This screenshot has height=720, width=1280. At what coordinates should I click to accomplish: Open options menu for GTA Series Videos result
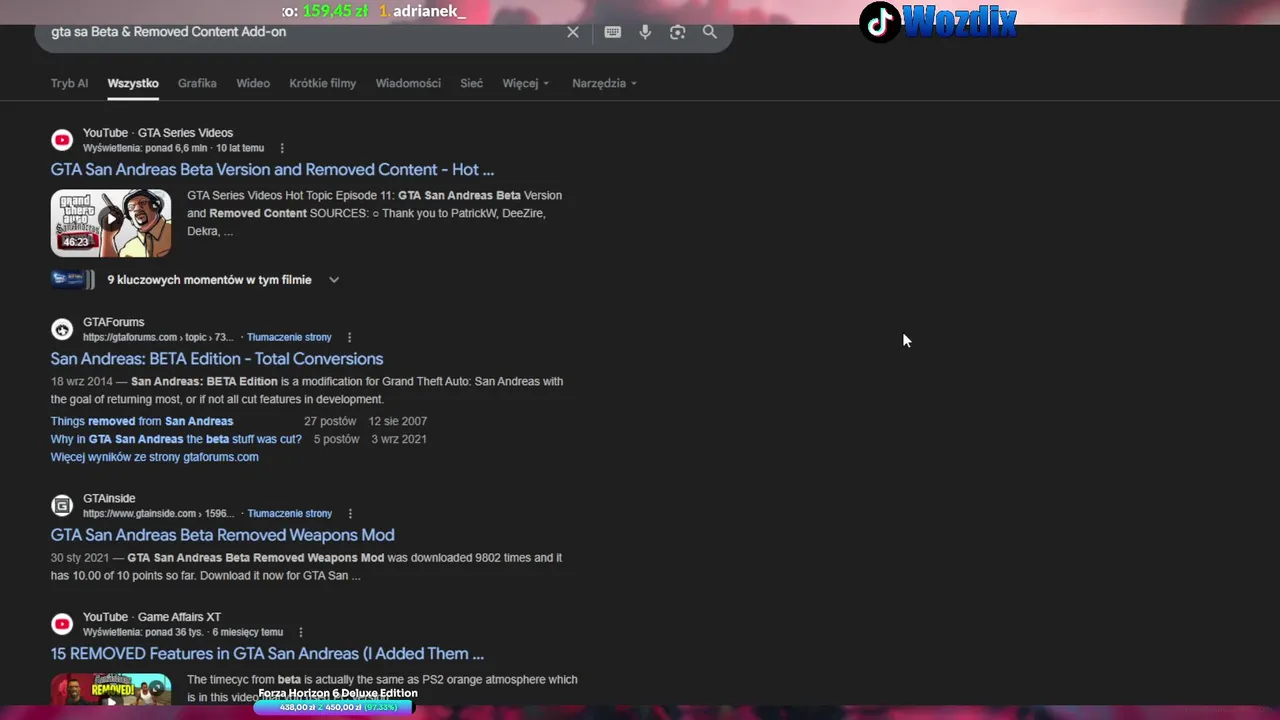282,148
